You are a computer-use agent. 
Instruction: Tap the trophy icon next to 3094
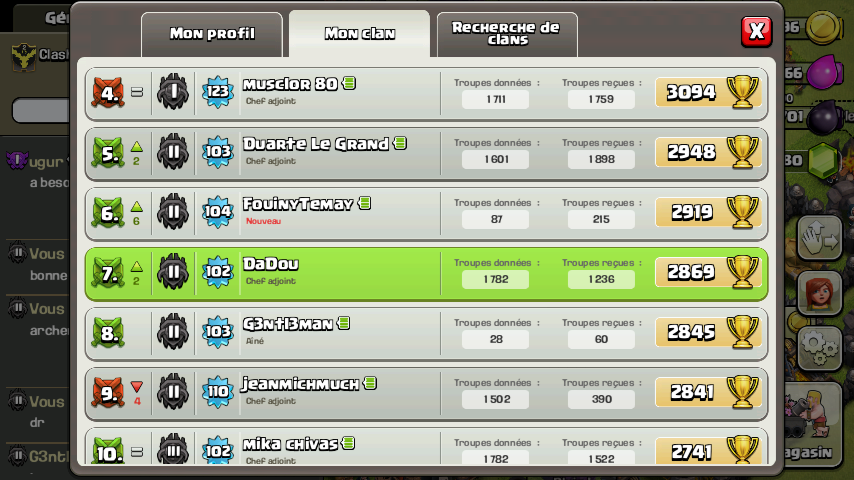pyautogui.click(x=742, y=92)
